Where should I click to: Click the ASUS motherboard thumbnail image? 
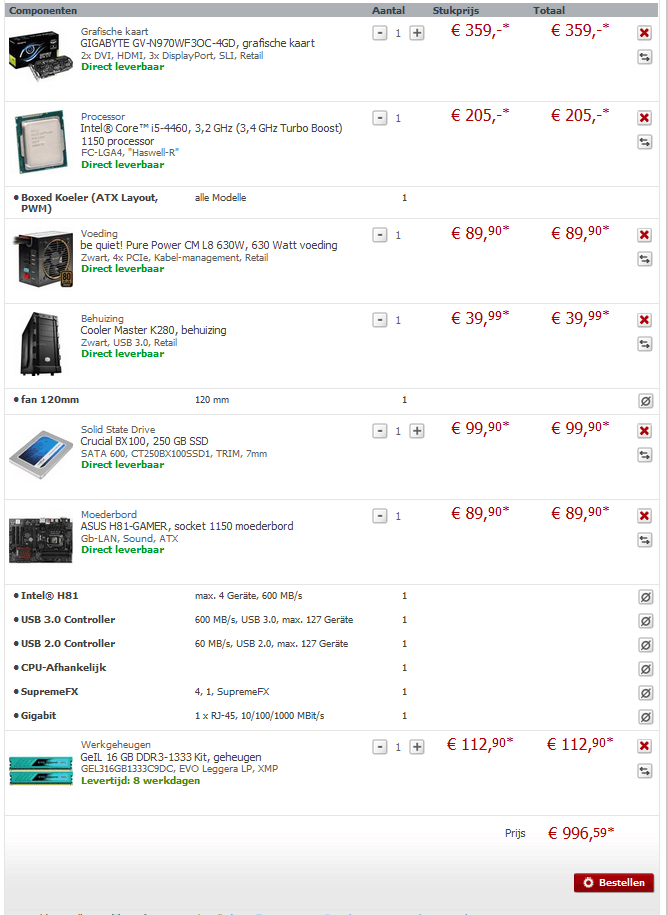click(41, 540)
